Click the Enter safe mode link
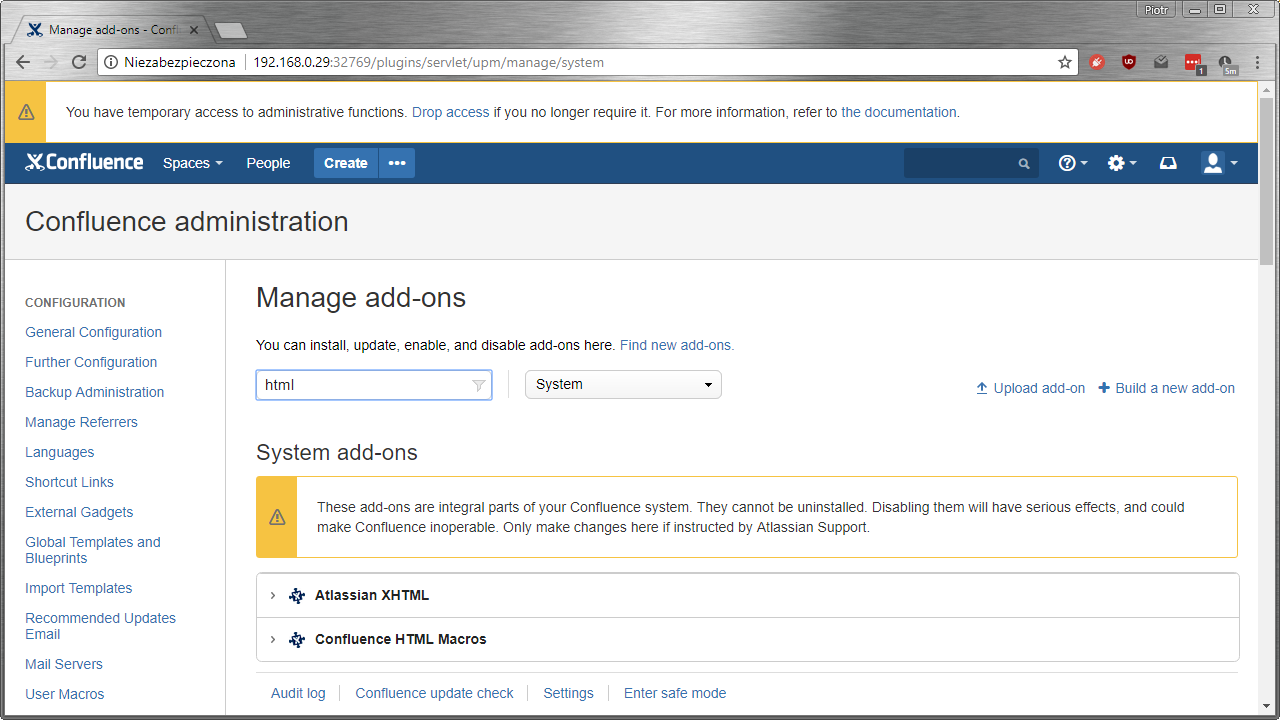Viewport: 1280px width, 720px height. pyautogui.click(x=675, y=693)
